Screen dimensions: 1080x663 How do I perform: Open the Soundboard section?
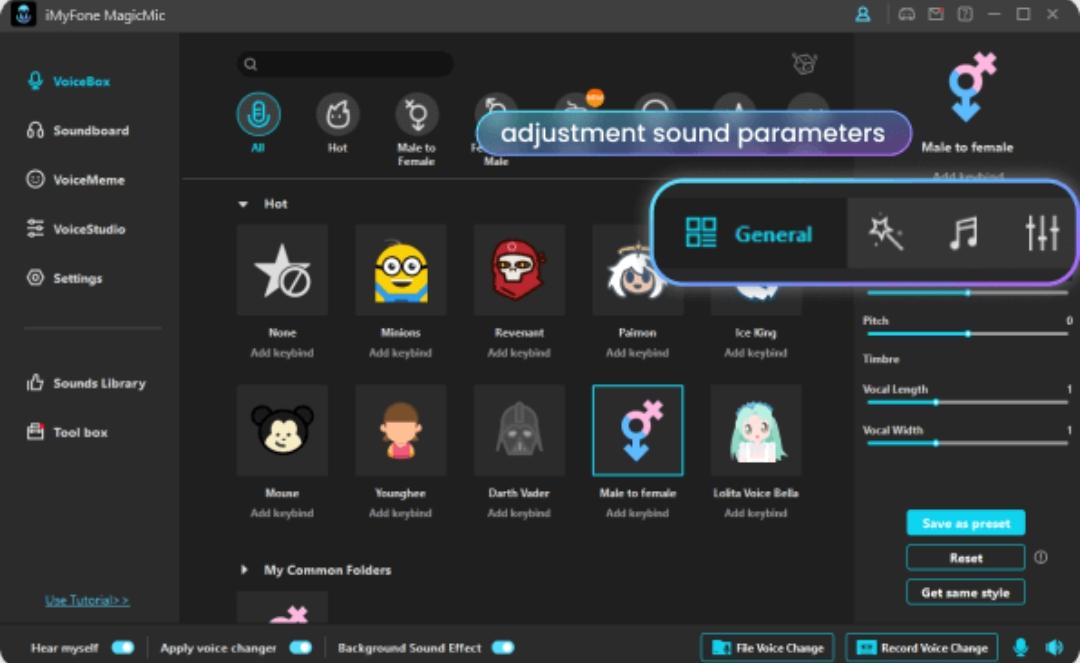point(78,130)
